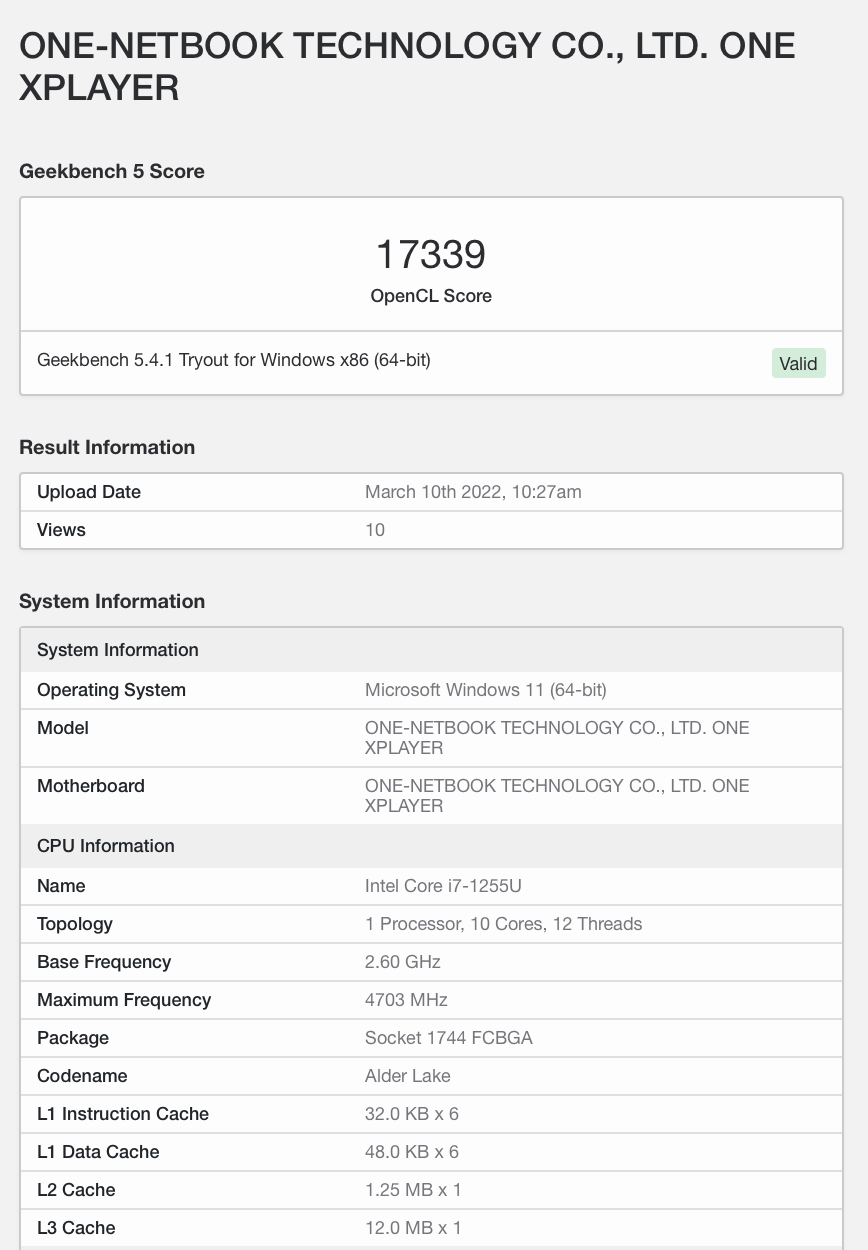Click the Result Information section heading
Image resolution: width=868 pixels, height=1250 pixels.
107,447
